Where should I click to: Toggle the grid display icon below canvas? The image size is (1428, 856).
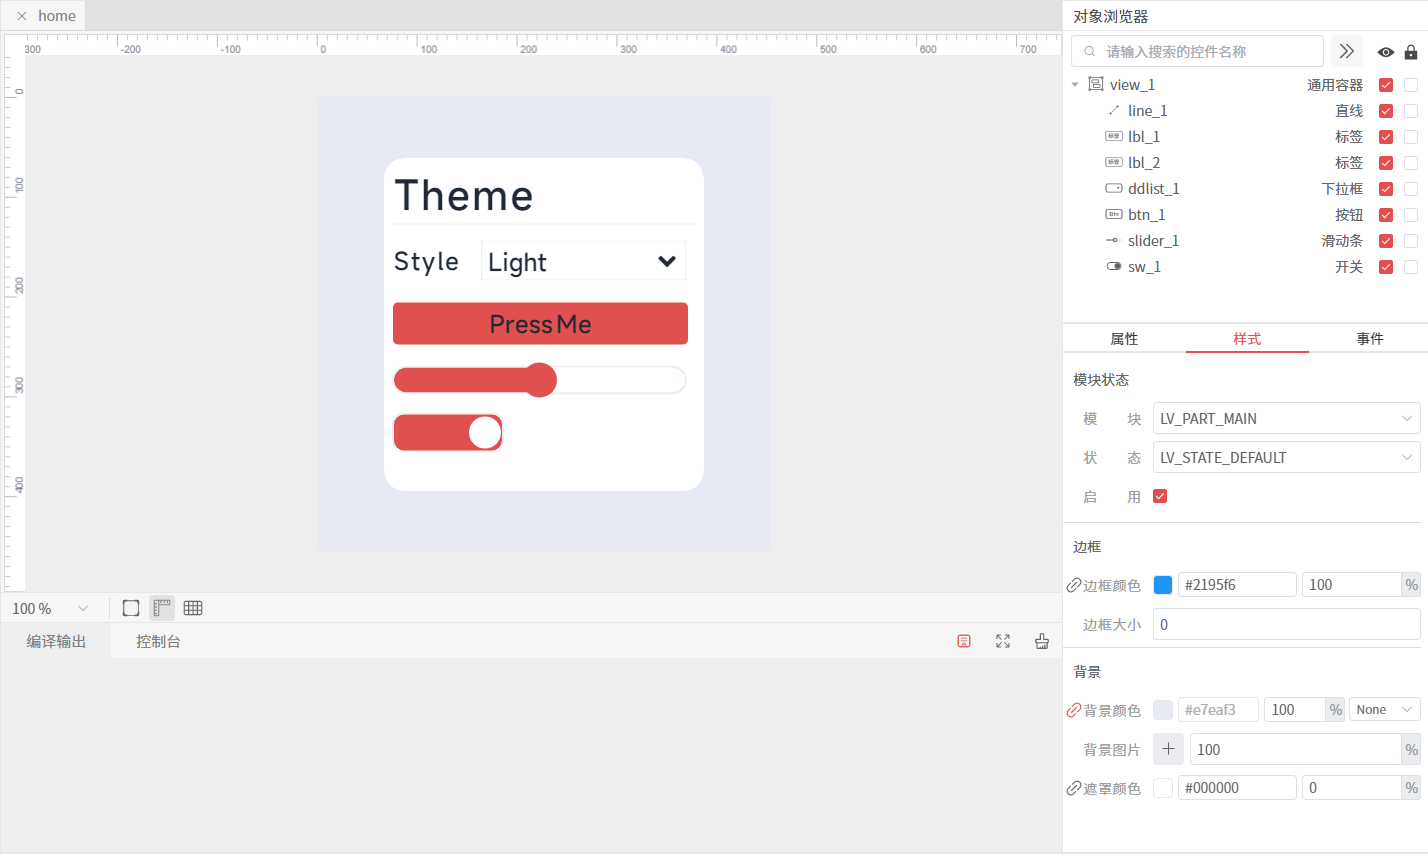click(x=193, y=608)
